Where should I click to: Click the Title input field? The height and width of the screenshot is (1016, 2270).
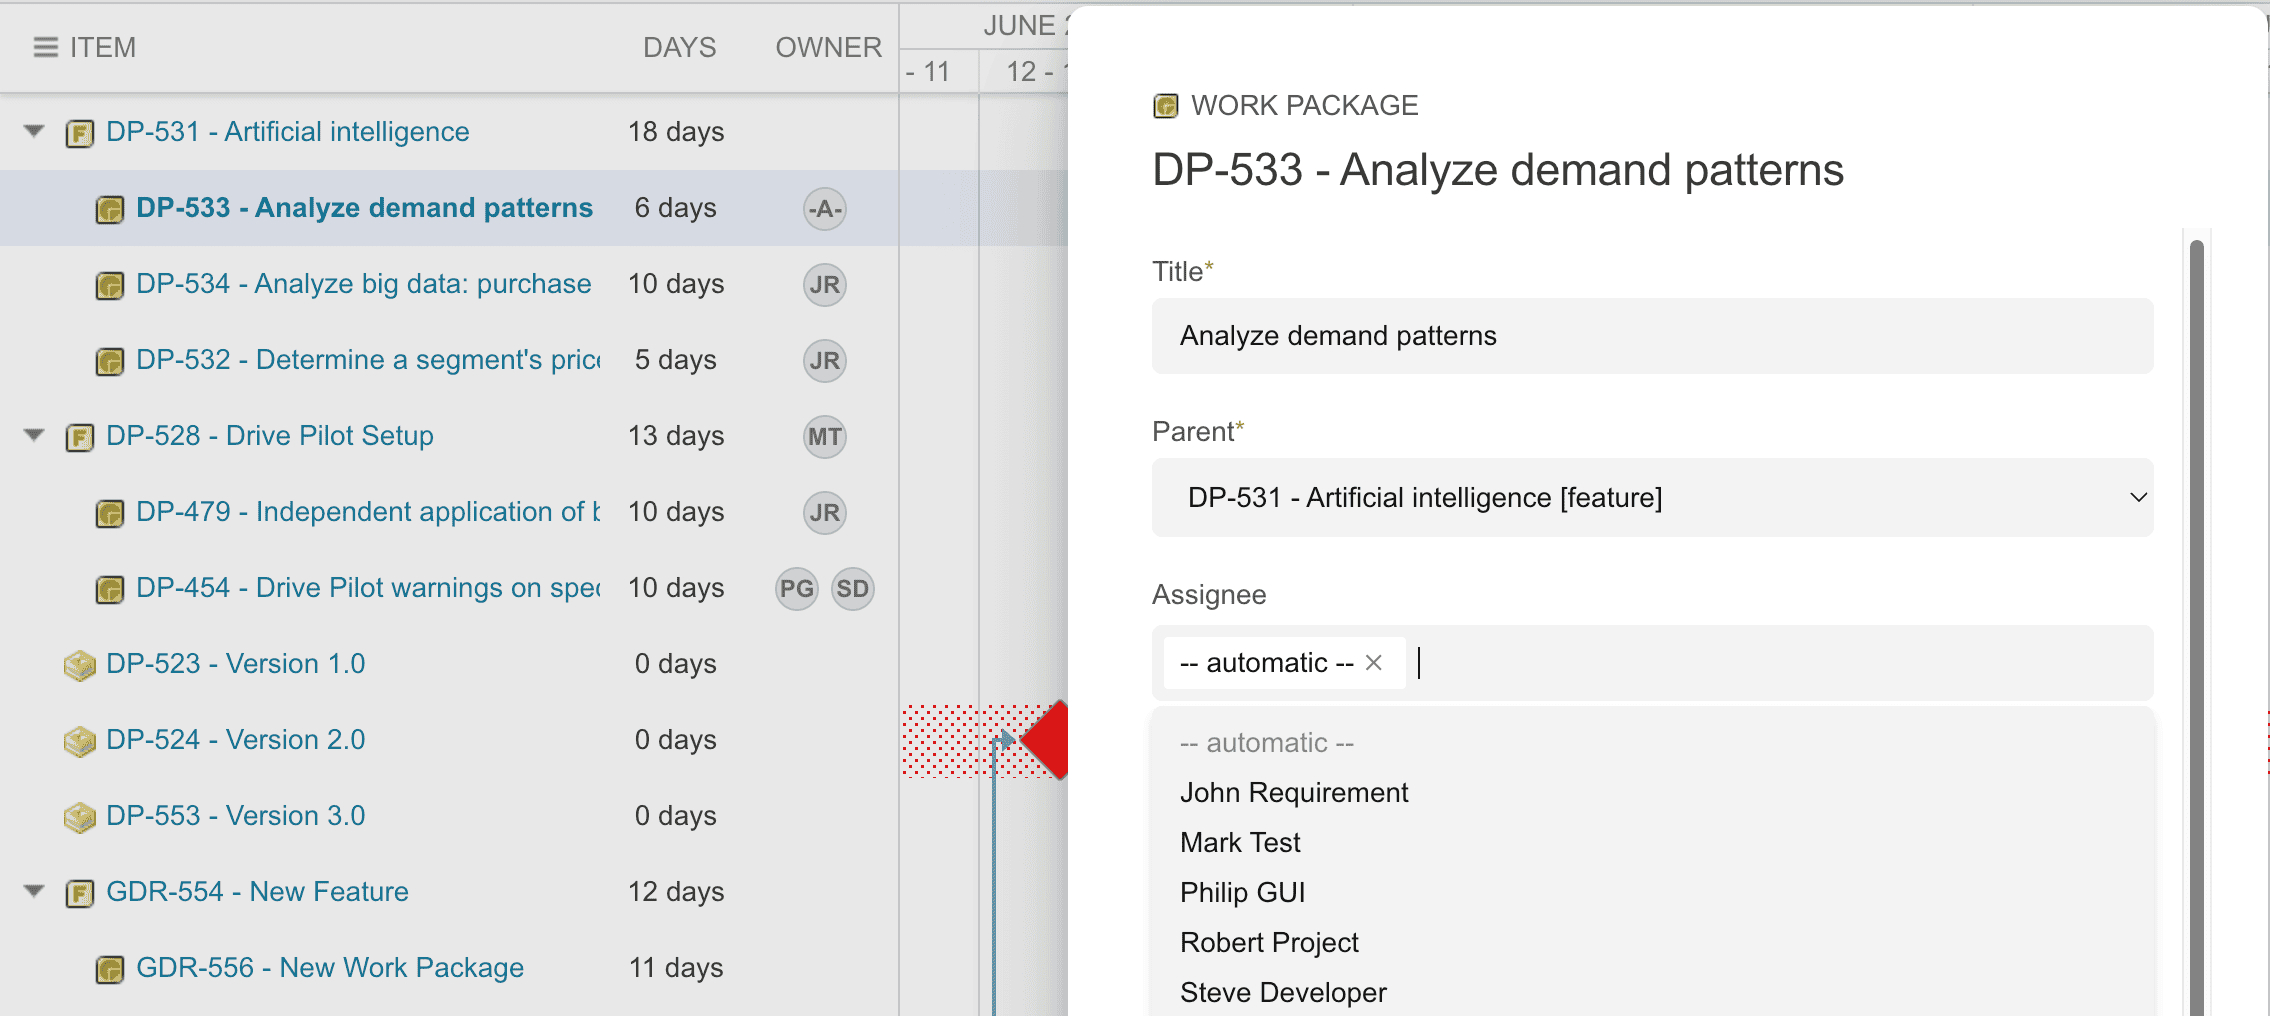click(x=1652, y=336)
